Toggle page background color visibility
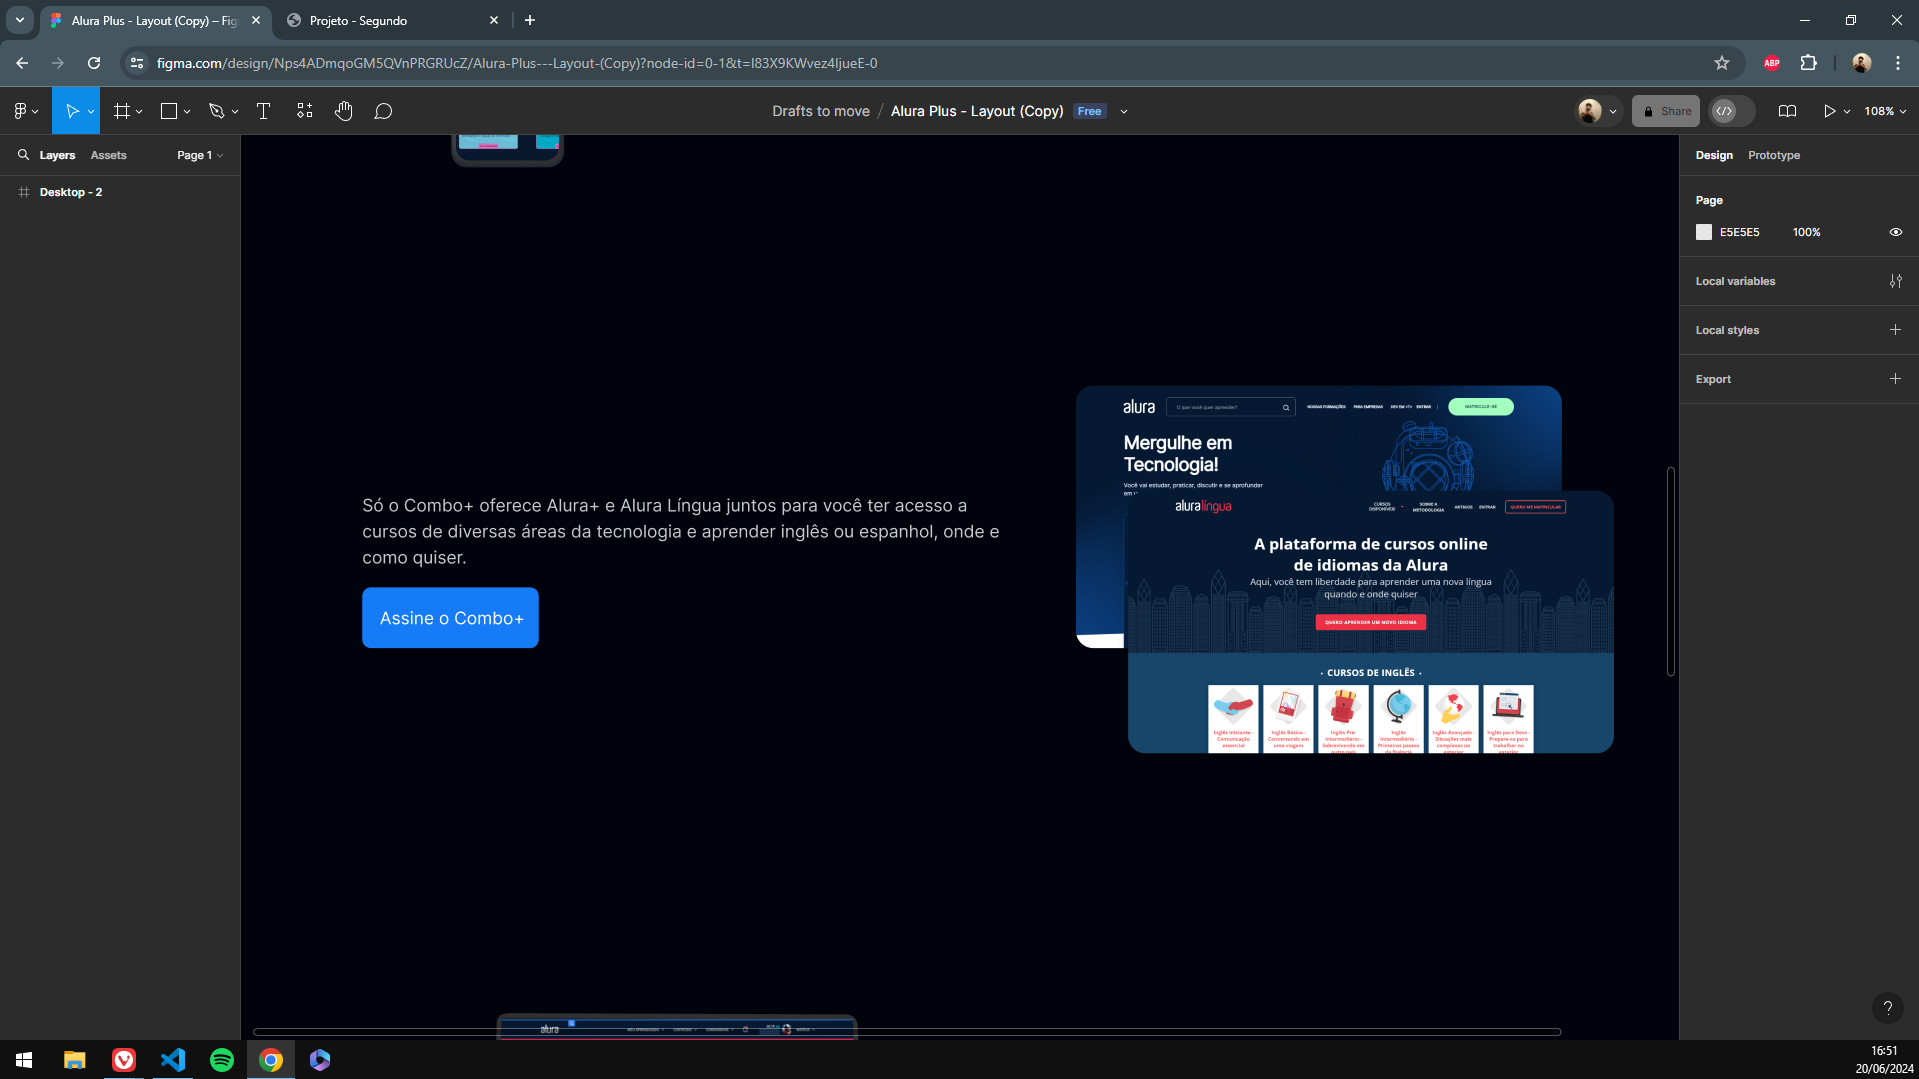Image resolution: width=1919 pixels, height=1079 pixels. coord(1895,232)
